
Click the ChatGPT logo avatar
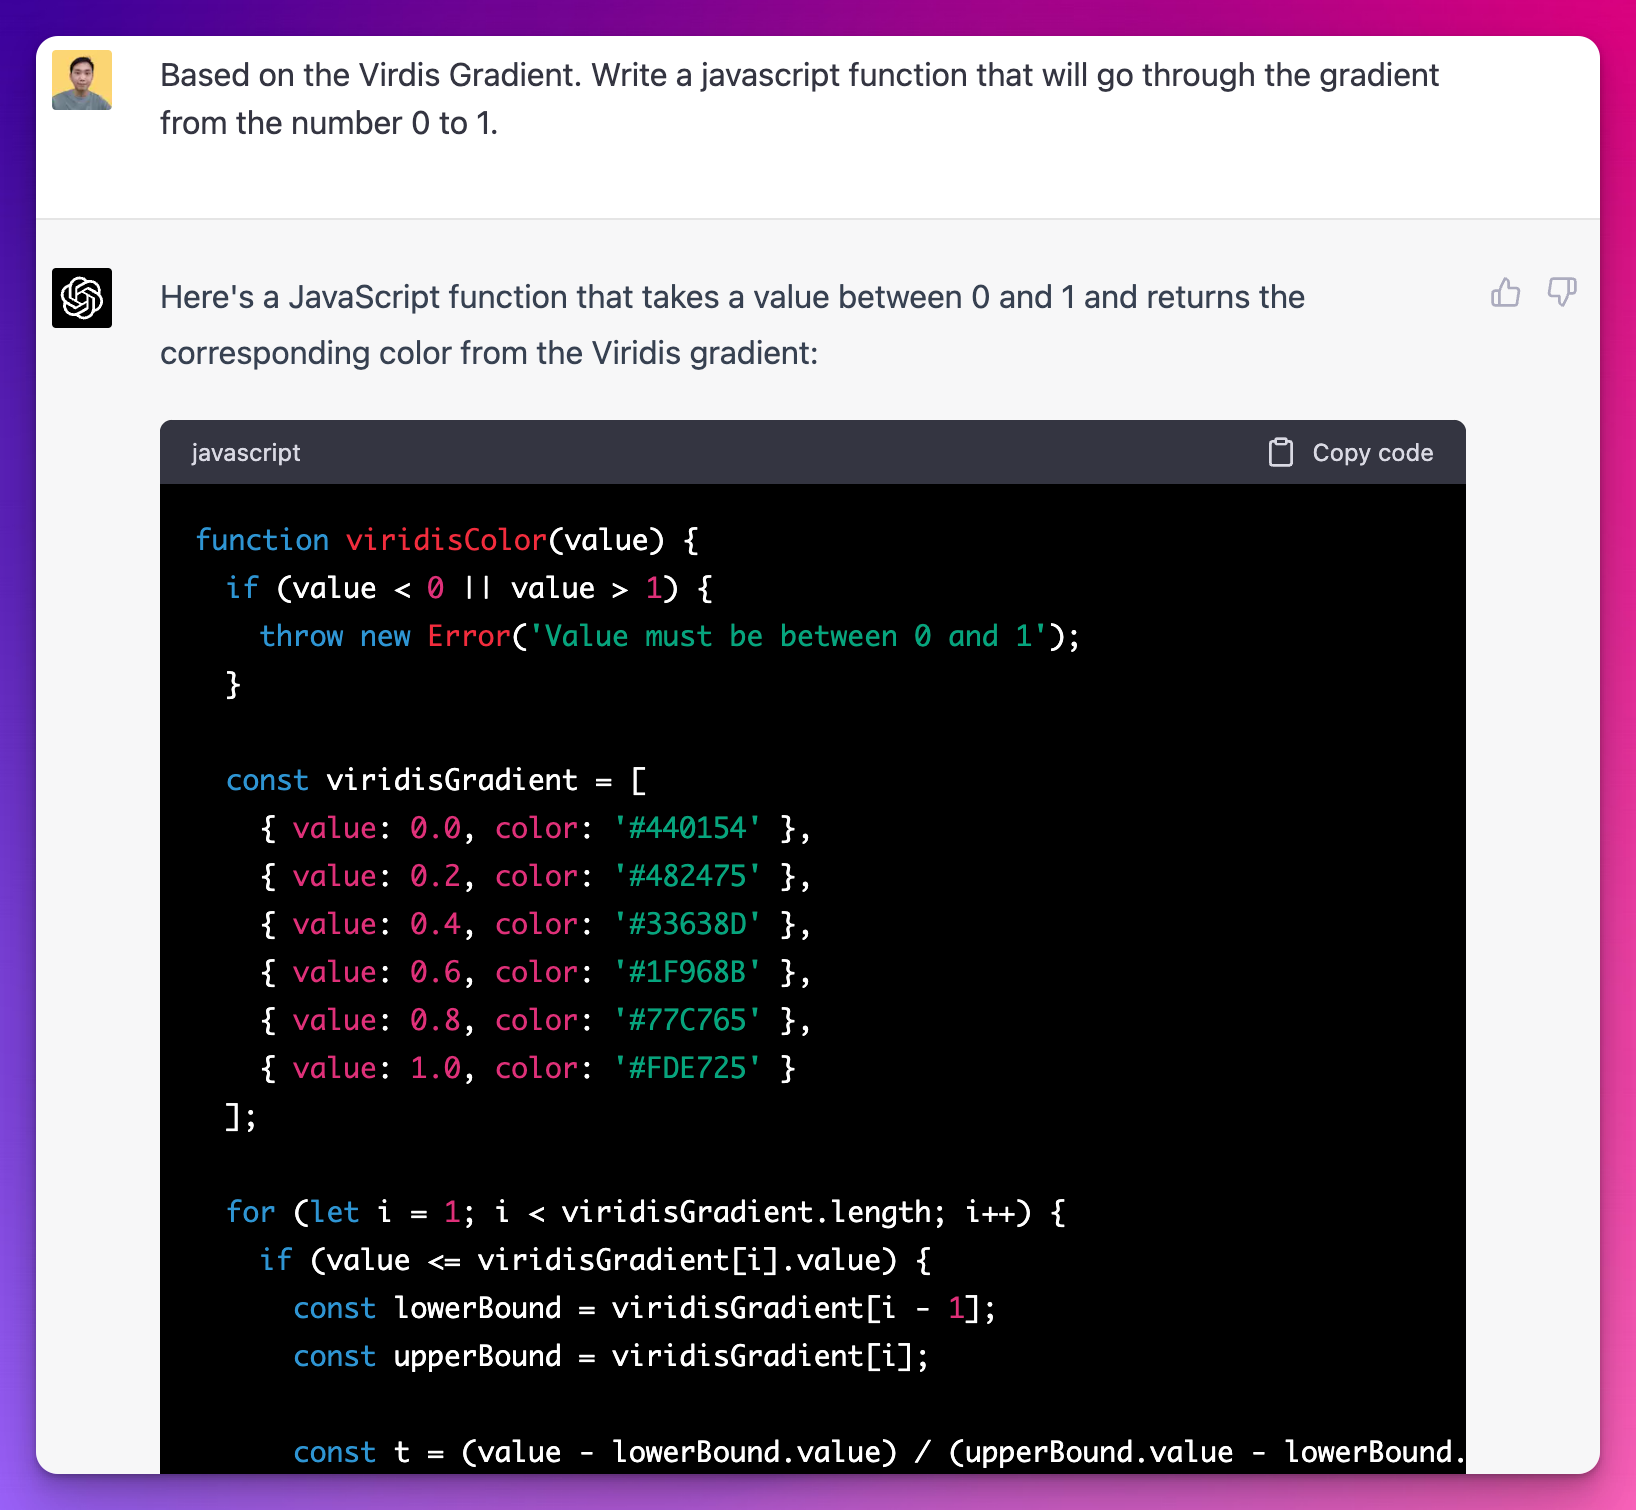click(82, 298)
